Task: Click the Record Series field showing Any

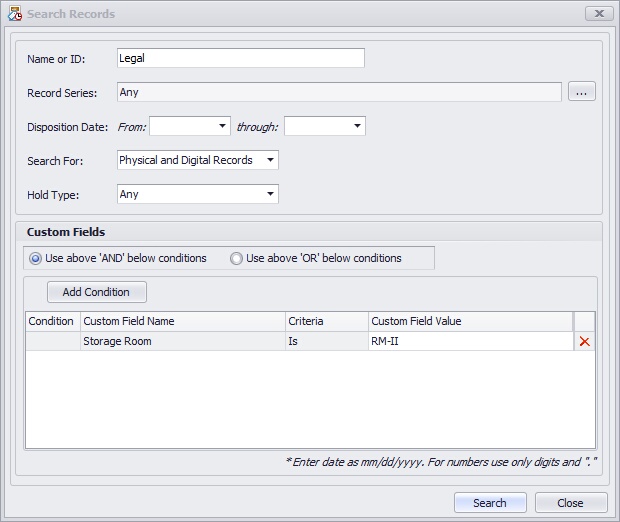Action: 338,92
